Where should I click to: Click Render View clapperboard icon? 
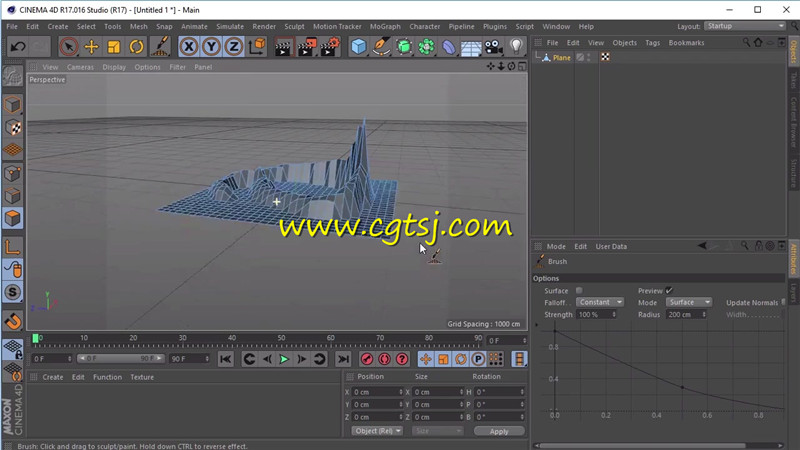coord(283,47)
